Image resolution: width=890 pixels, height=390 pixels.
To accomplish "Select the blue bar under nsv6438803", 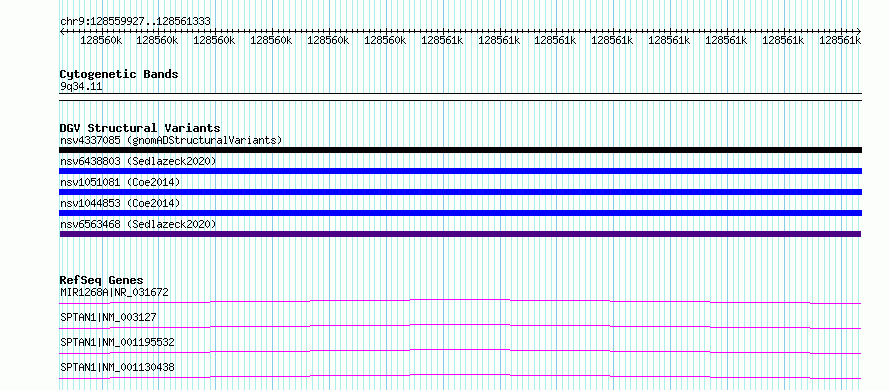I will (x=460, y=171).
